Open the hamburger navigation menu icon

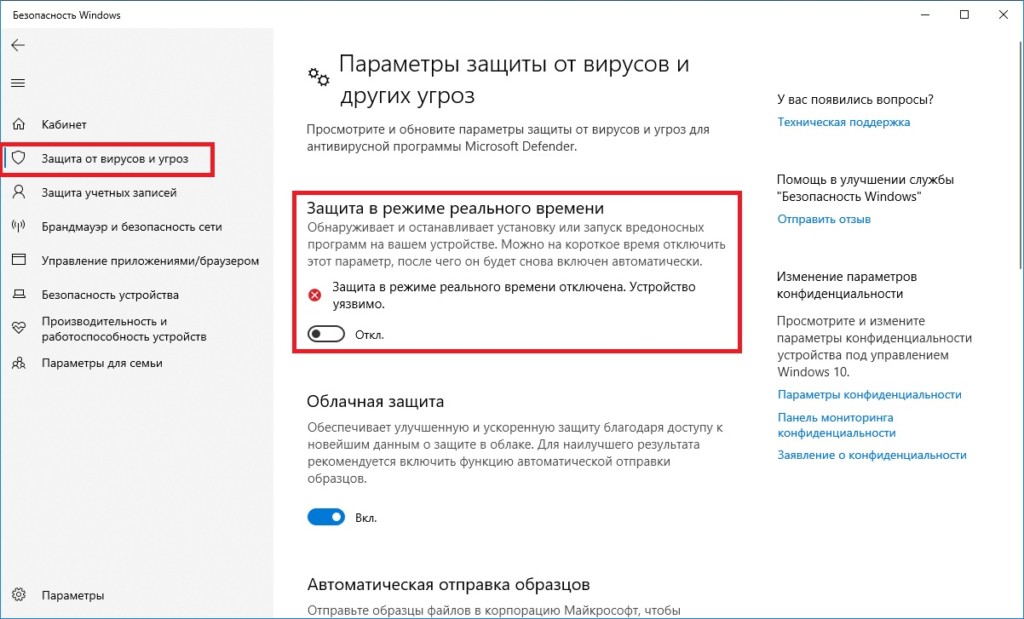pyautogui.click(x=18, y=83)
